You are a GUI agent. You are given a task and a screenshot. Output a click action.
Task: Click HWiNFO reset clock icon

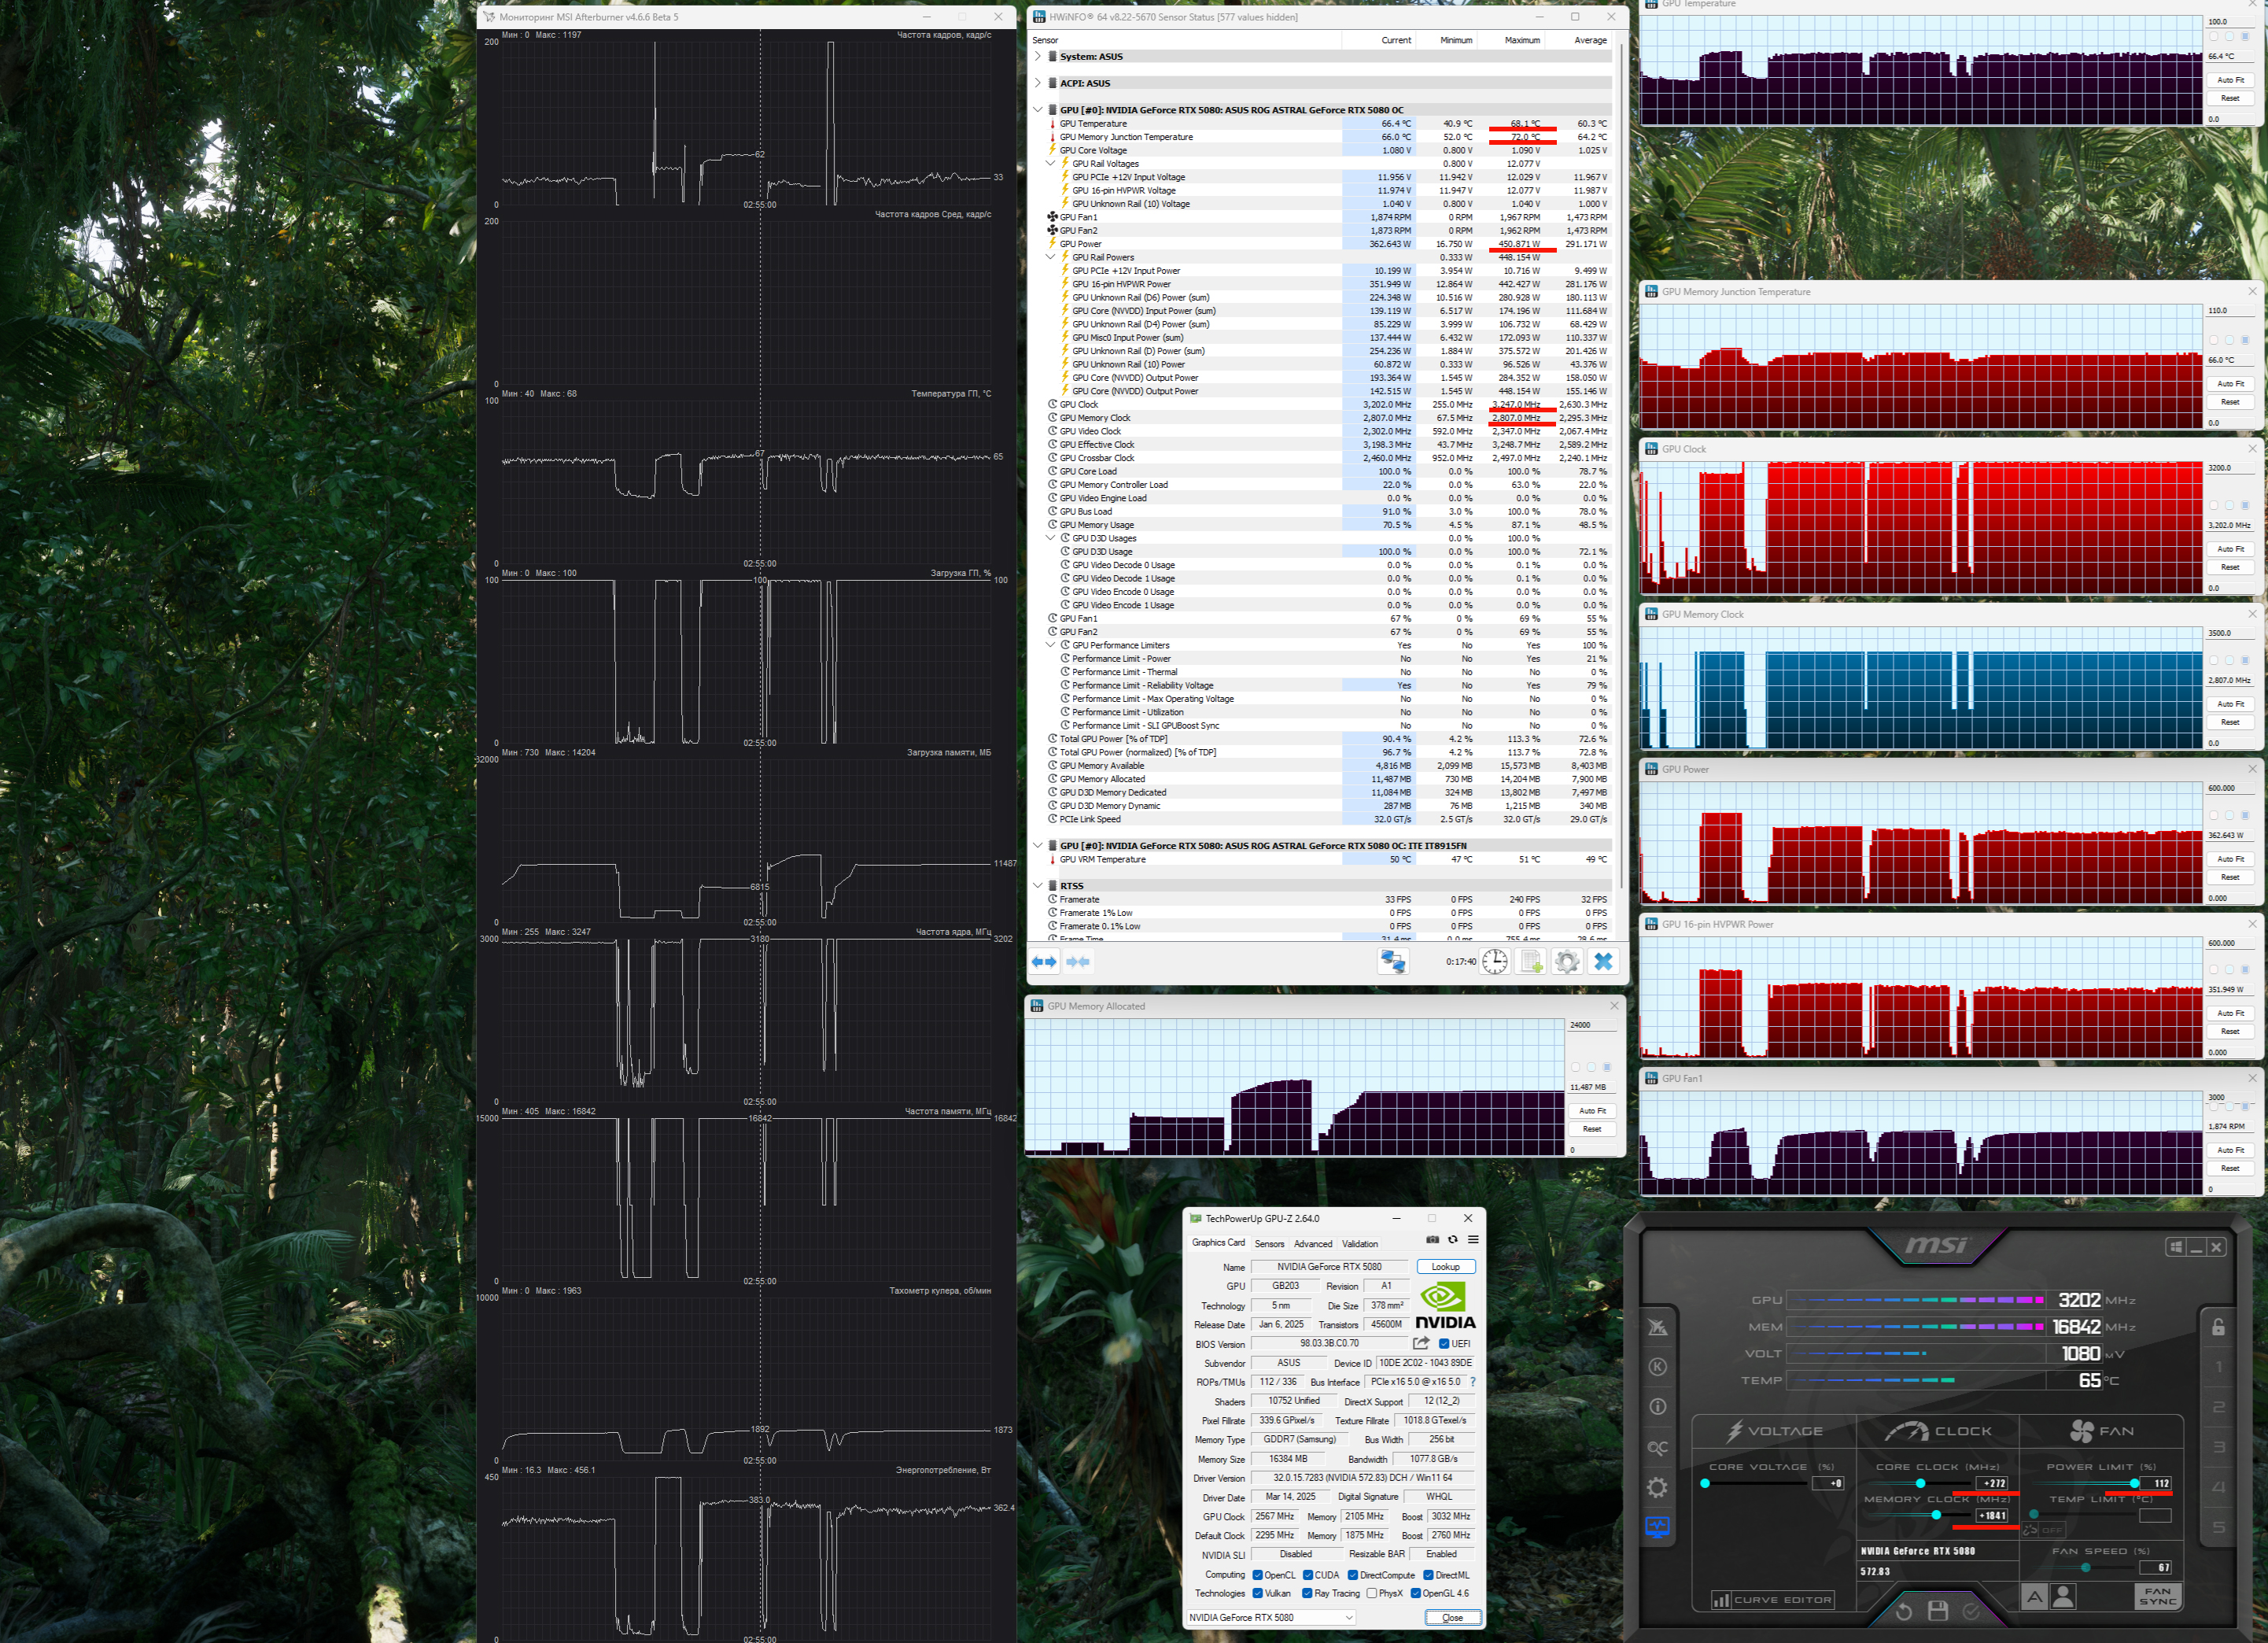(1494, 961)
